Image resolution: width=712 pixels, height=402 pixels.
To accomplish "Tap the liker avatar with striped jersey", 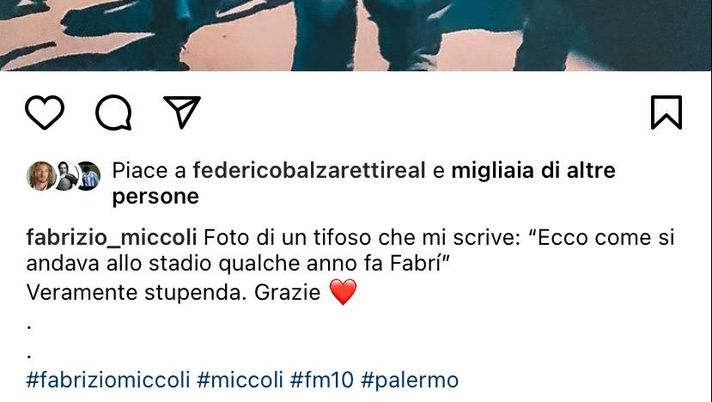I will click(x=89, y=175).
